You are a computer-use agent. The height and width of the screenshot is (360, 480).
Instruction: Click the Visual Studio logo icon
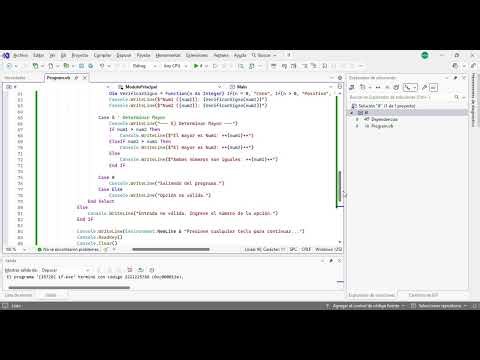[6, 55]
